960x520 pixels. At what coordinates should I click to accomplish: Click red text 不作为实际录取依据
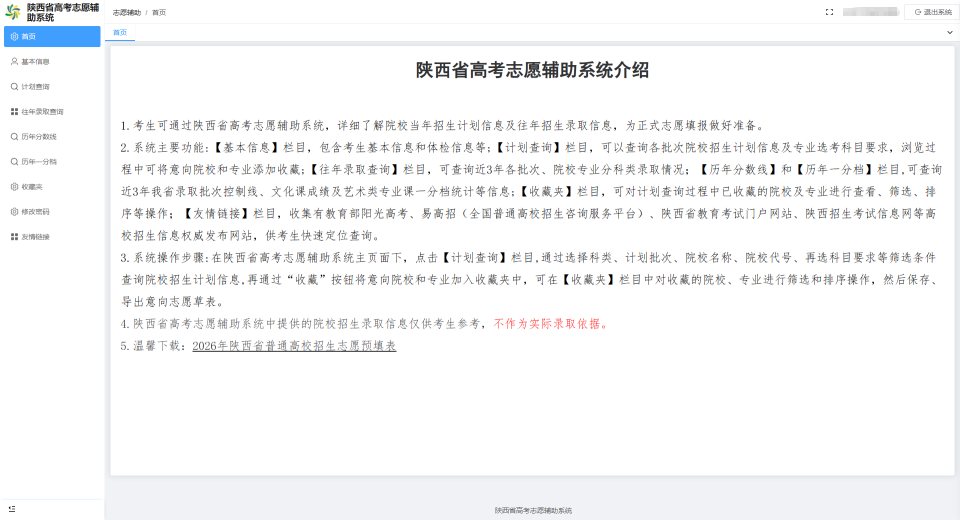point(550,323)
